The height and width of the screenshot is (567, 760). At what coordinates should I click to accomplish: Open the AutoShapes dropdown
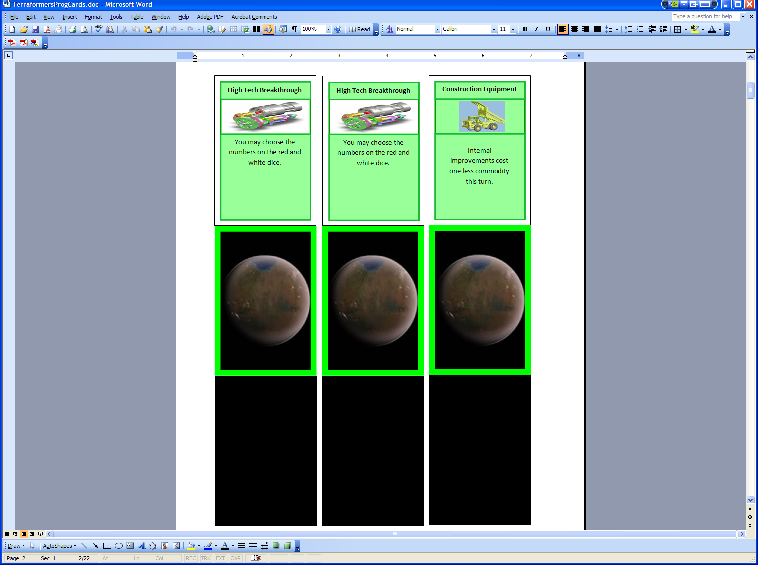point(59,546)
